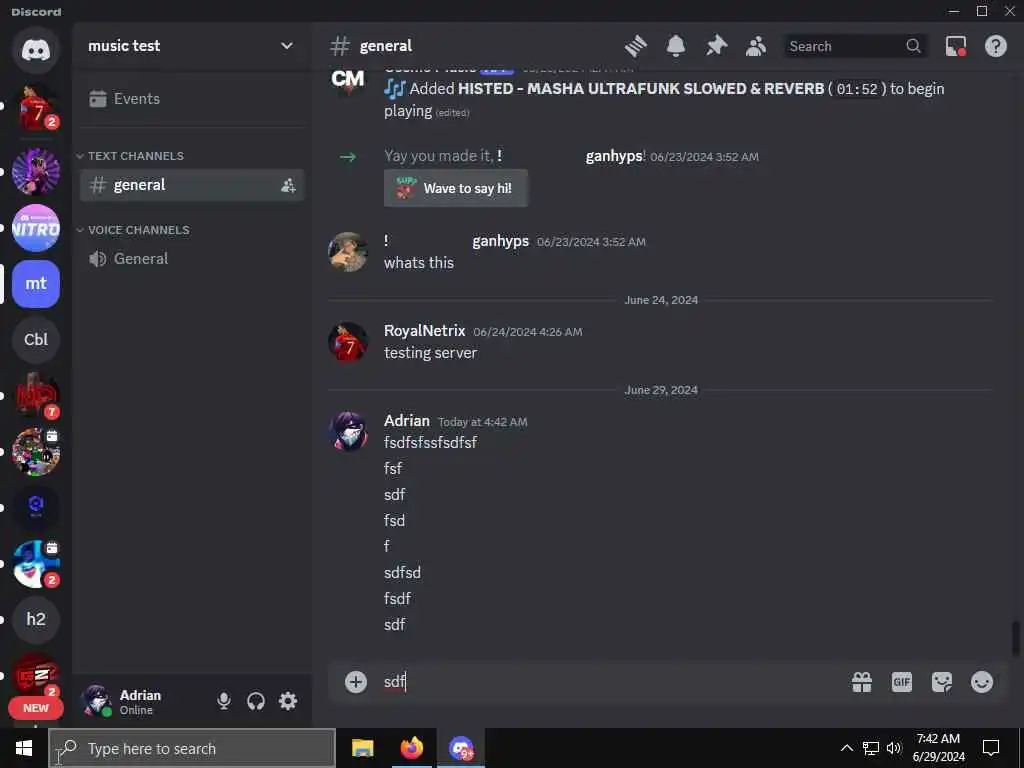Open the Windows Start menu
Screen dimensions: 1024x768
(x=24, y=748)
